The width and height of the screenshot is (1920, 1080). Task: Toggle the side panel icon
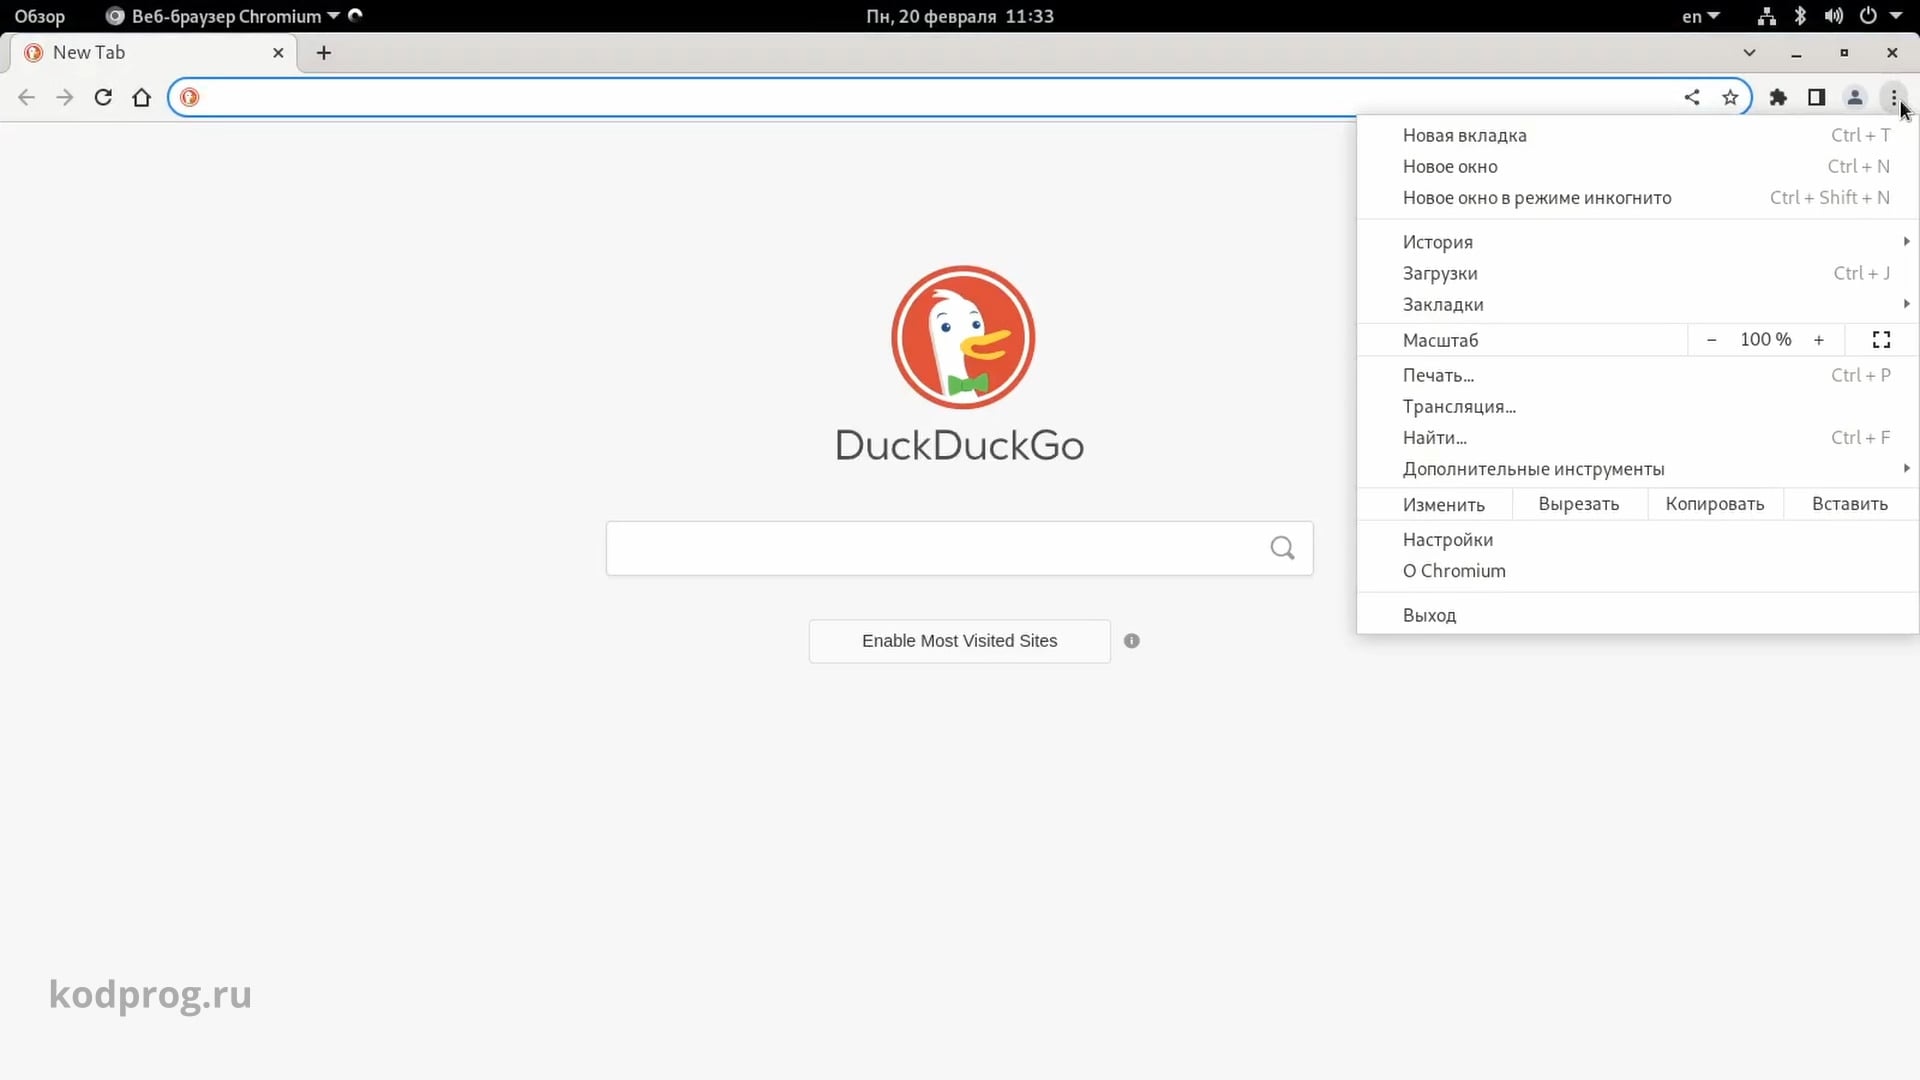coord(1816,97)
